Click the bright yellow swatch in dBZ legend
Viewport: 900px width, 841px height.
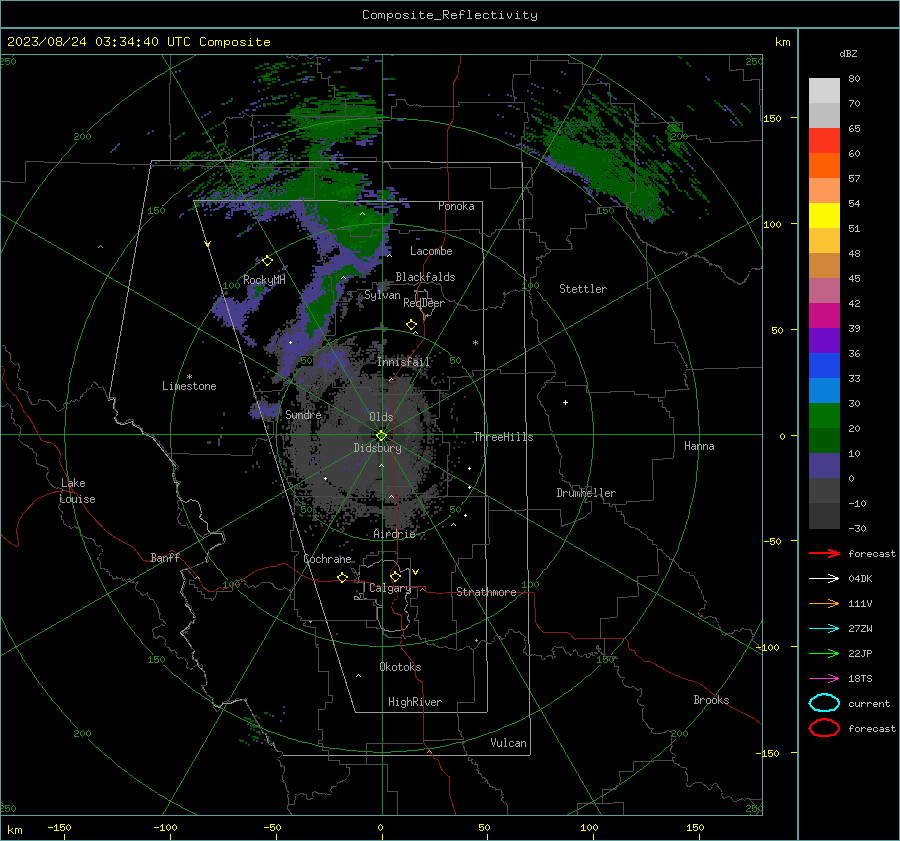(x=824, y=216)
